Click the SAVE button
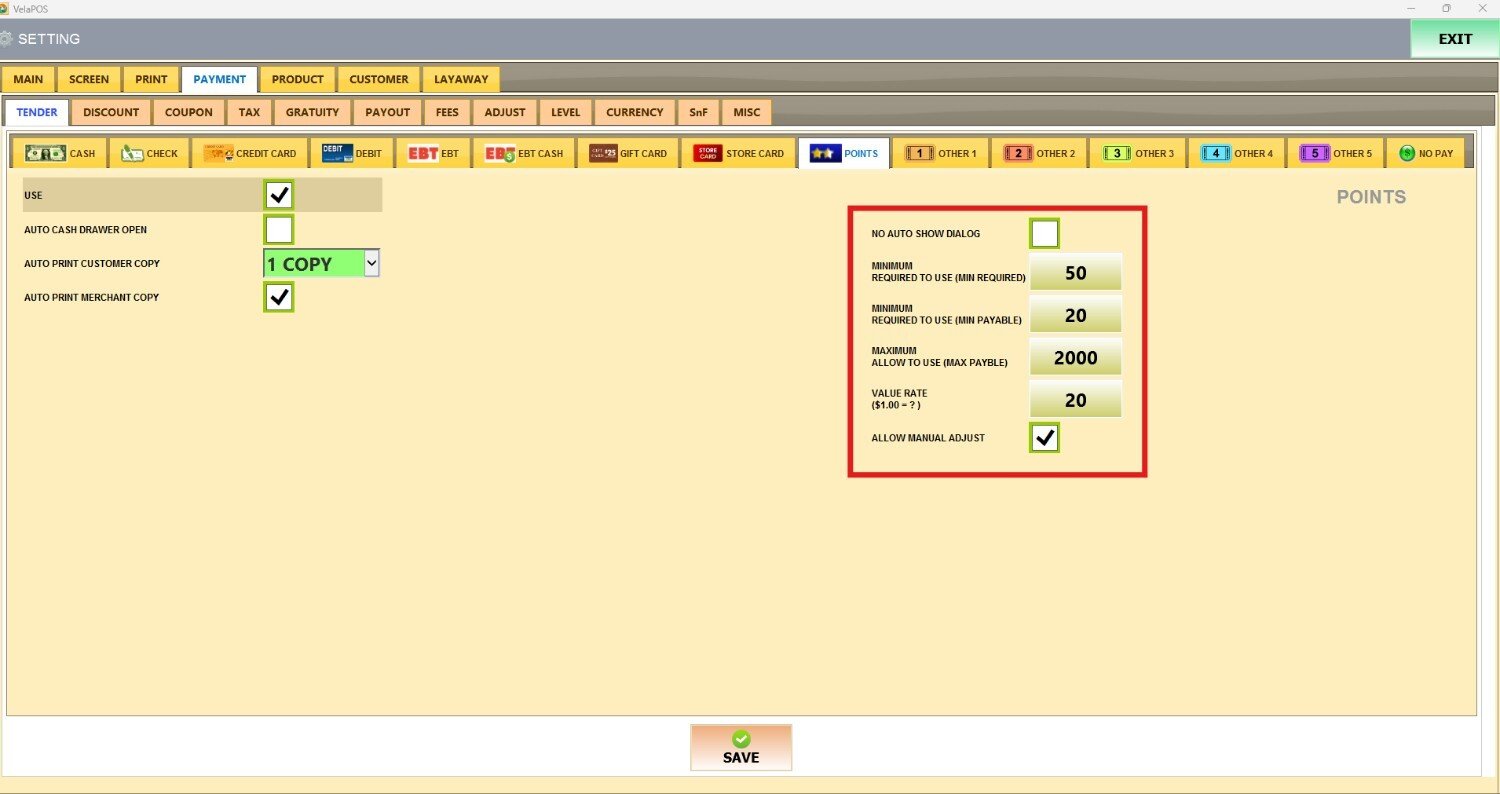Viewport: 1500px width, 794px height. pos(740,747)
